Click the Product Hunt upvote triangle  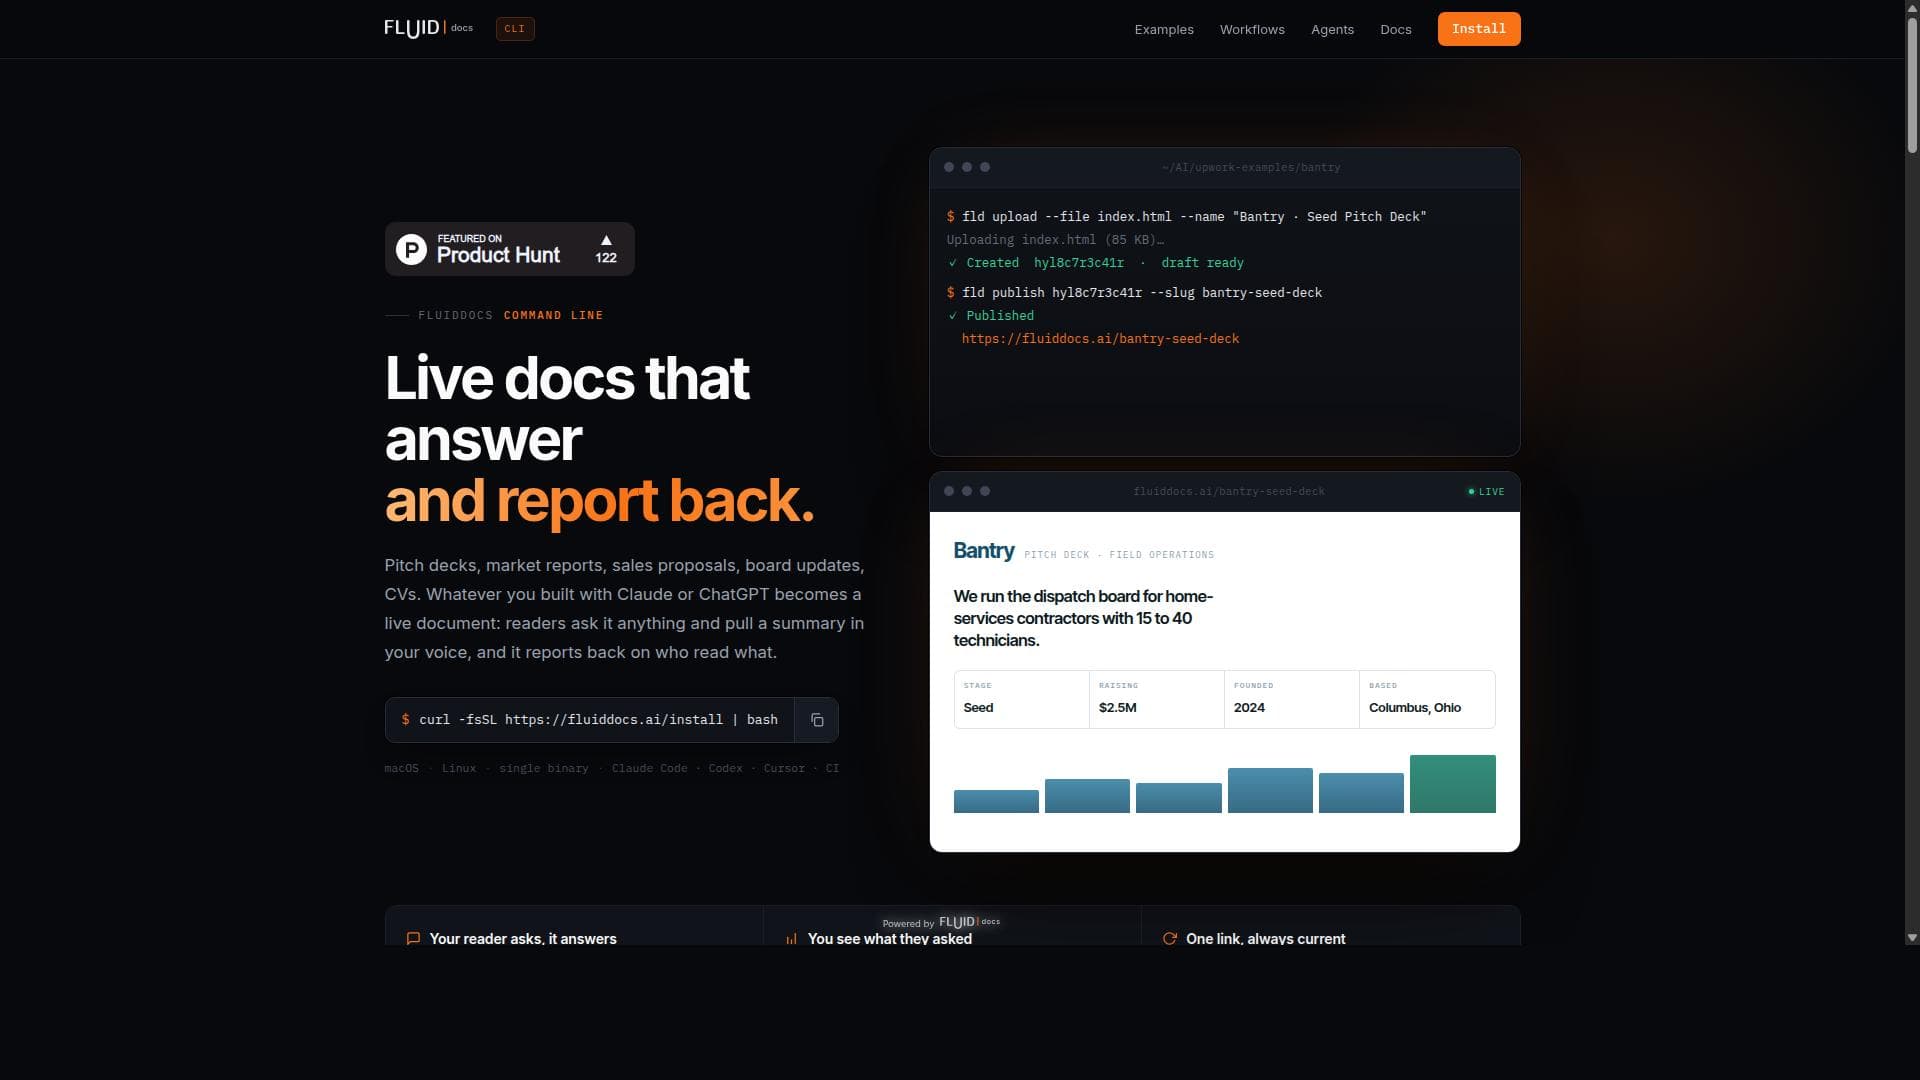point(606,240)
